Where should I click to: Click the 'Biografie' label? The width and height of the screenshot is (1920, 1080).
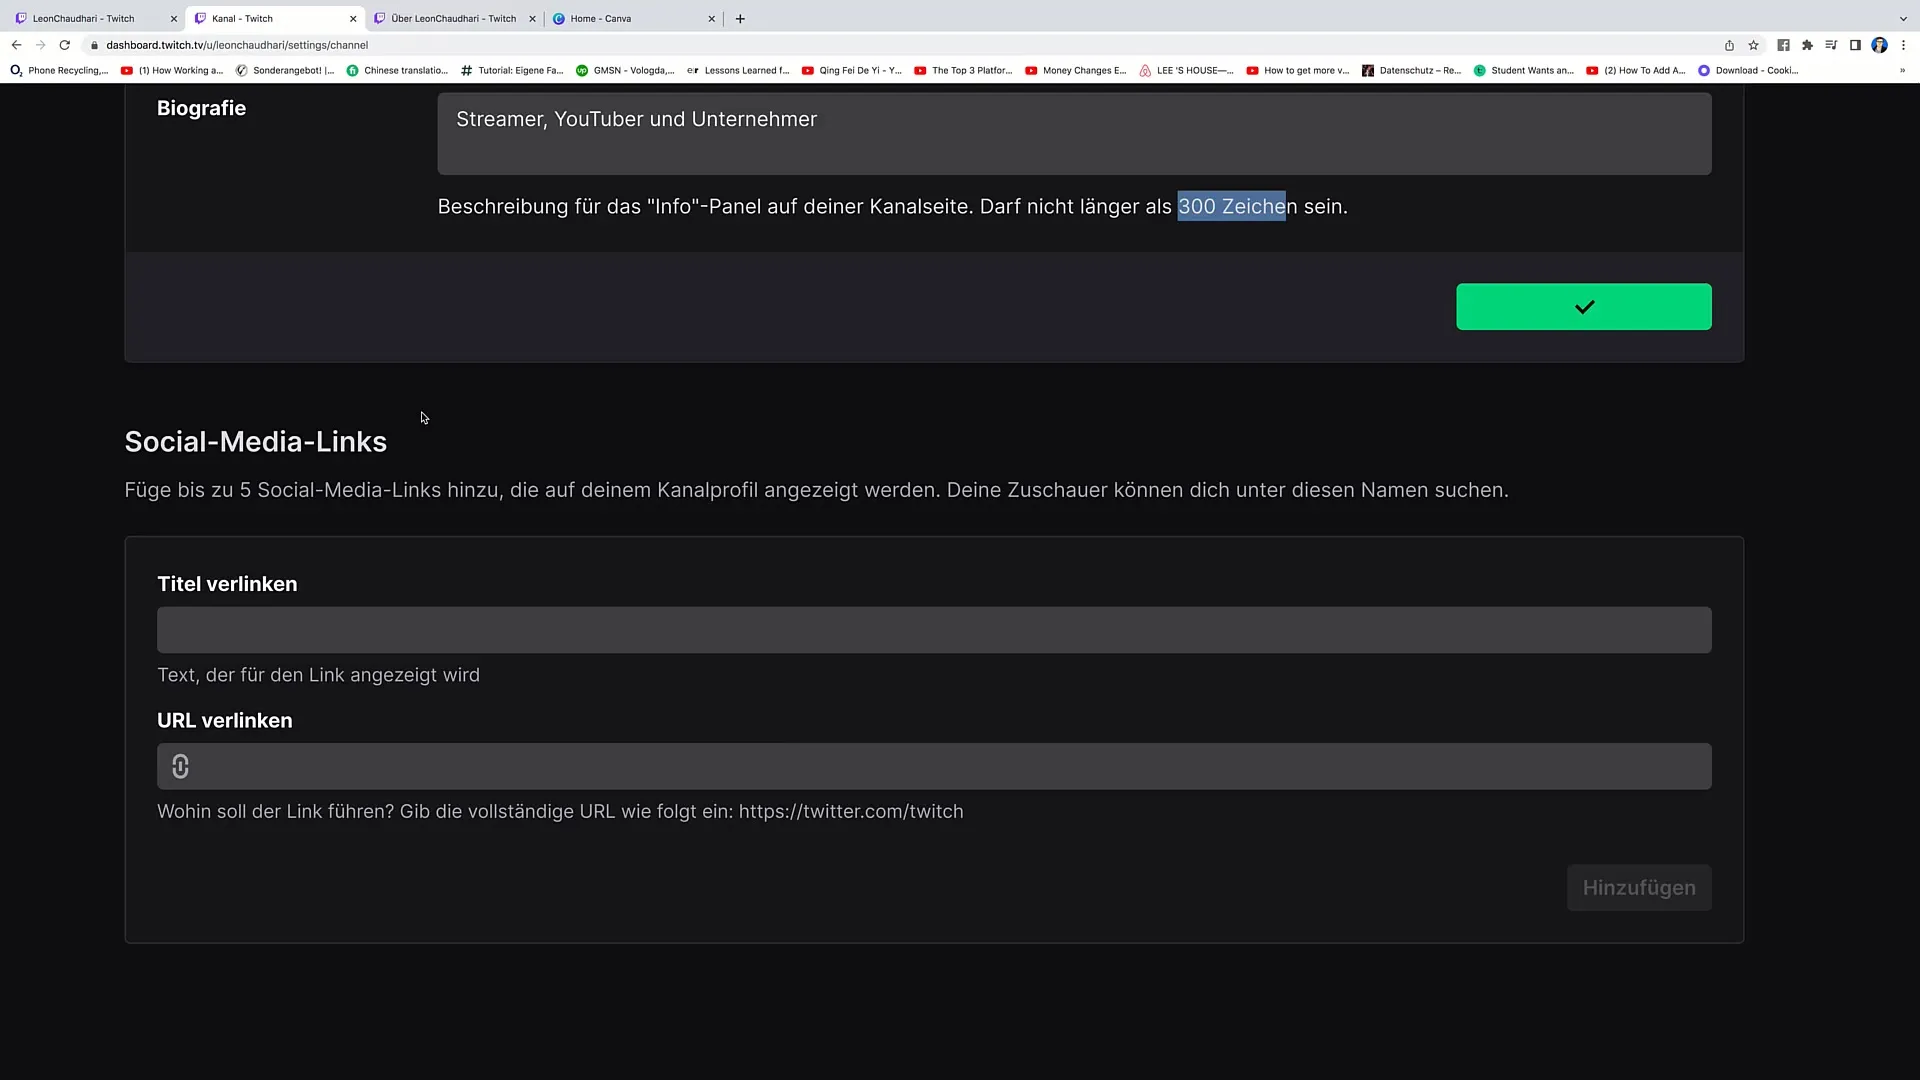[201, 108]
